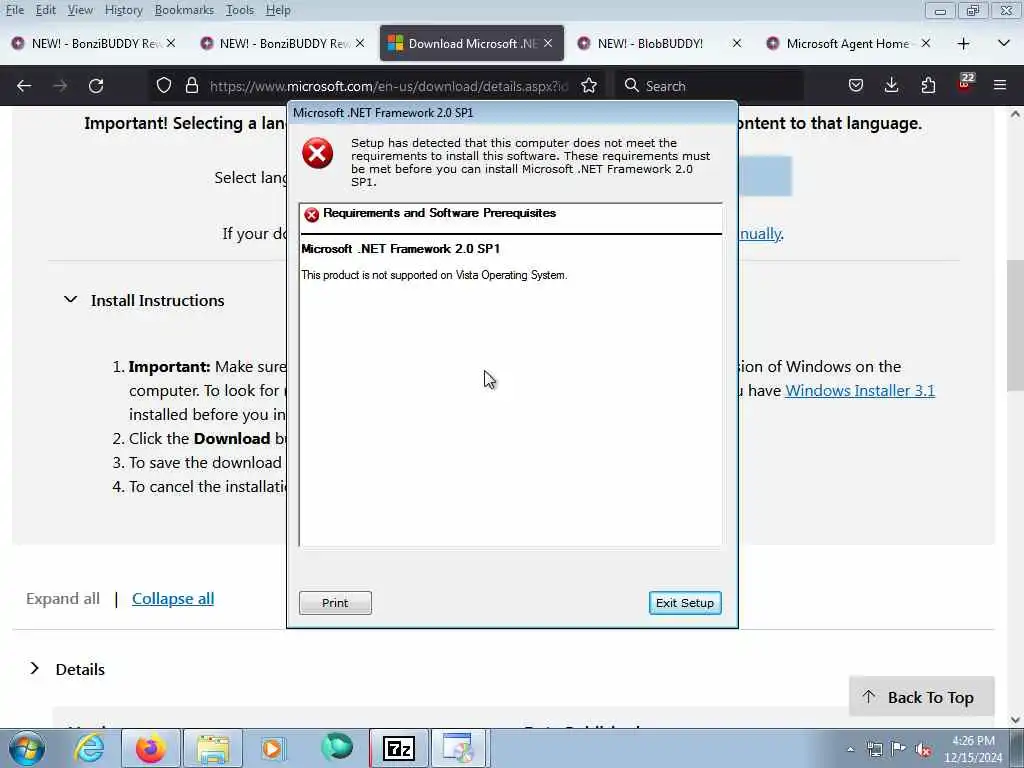Click the Print button in setup dialog
The image size is (1024, 768).
(x=335, y=603)
